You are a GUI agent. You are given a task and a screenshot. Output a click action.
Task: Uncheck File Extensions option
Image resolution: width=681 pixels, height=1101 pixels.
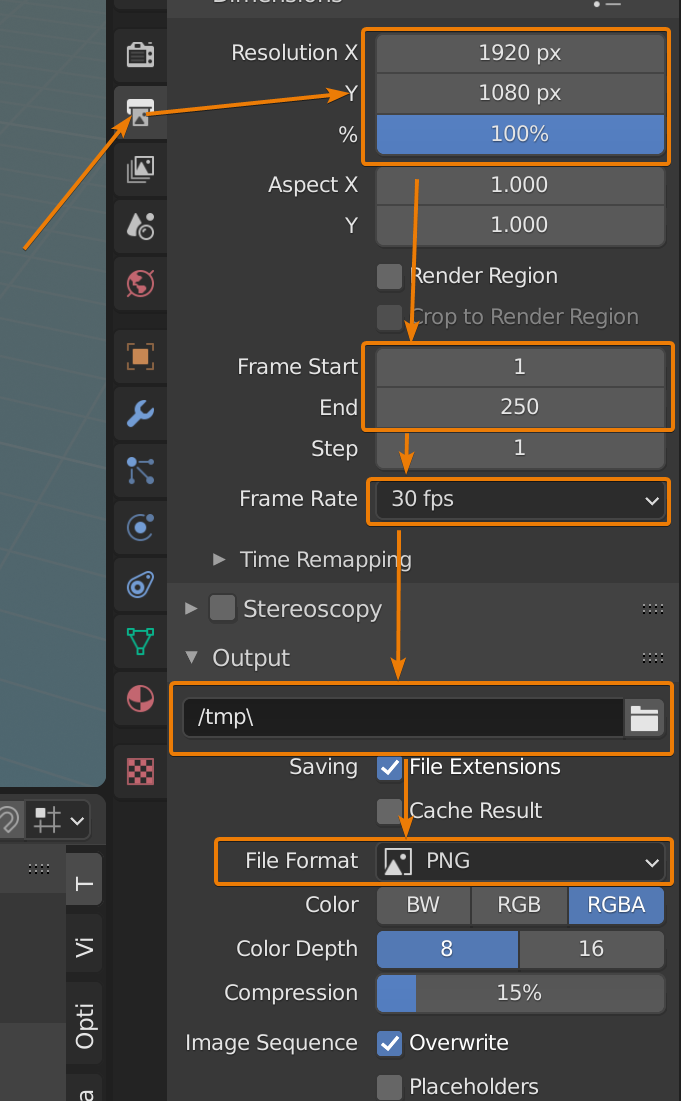[389, 768]
